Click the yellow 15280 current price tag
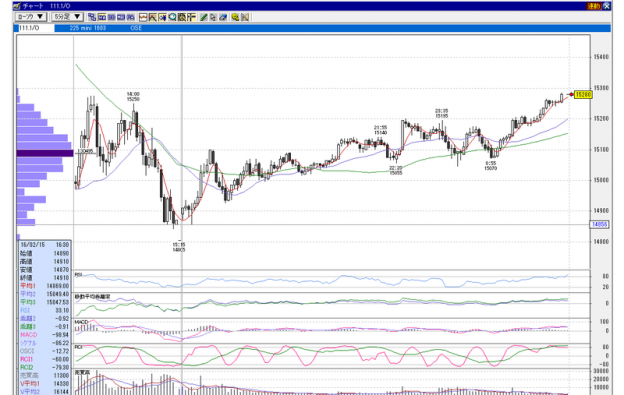This screenshot has height=395, width=624. [x=583, y=95]
